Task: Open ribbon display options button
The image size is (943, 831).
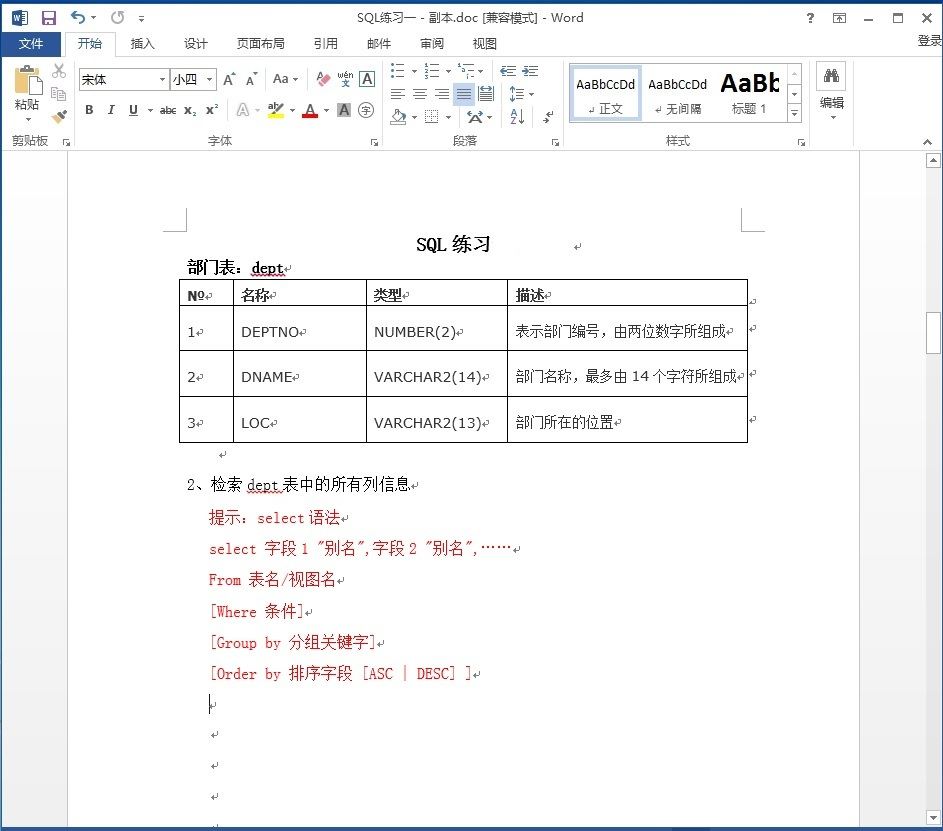Action: click(x=839, y=18)
